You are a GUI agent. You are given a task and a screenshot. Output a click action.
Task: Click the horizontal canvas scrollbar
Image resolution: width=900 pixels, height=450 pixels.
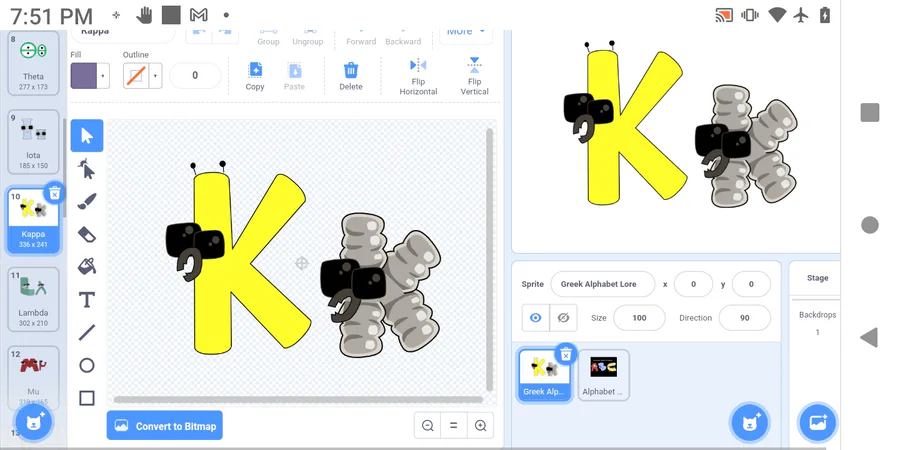pos(298,399)
